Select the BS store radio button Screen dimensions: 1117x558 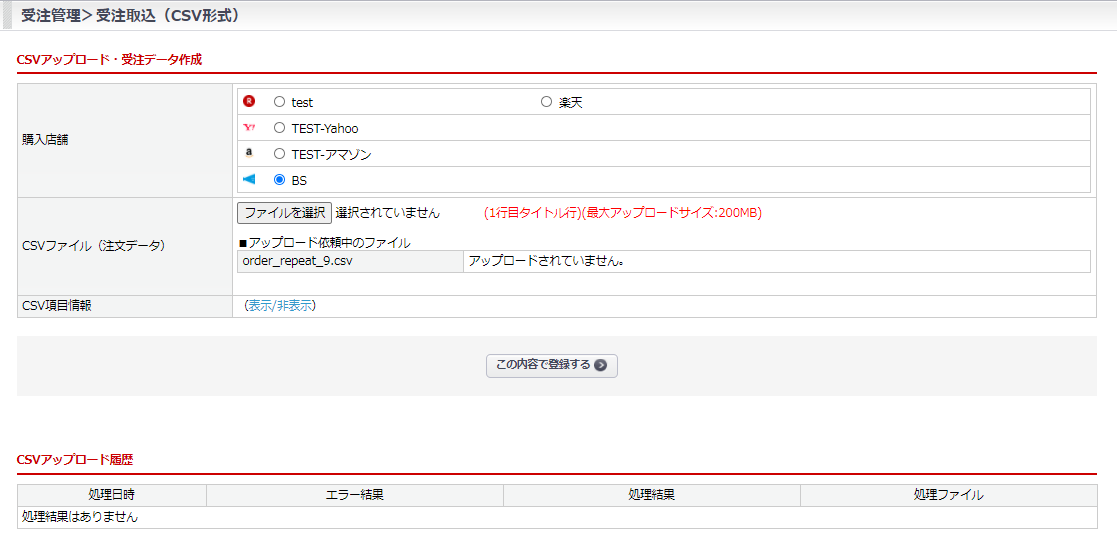coord(279,180)
